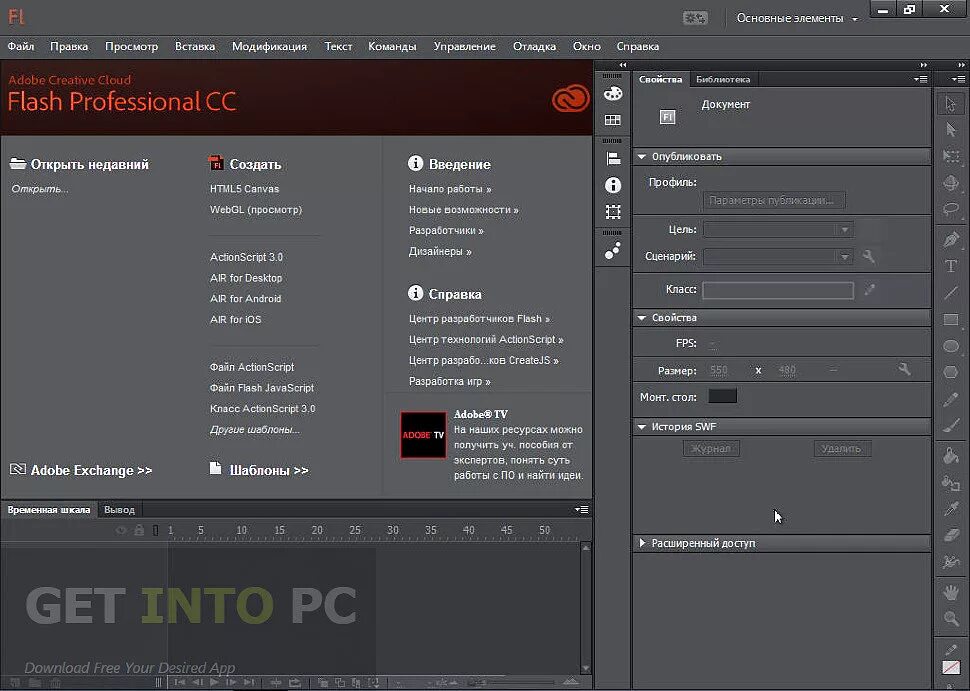
Task: Pick the 3D Rotation tool
Action: [951, 182]
